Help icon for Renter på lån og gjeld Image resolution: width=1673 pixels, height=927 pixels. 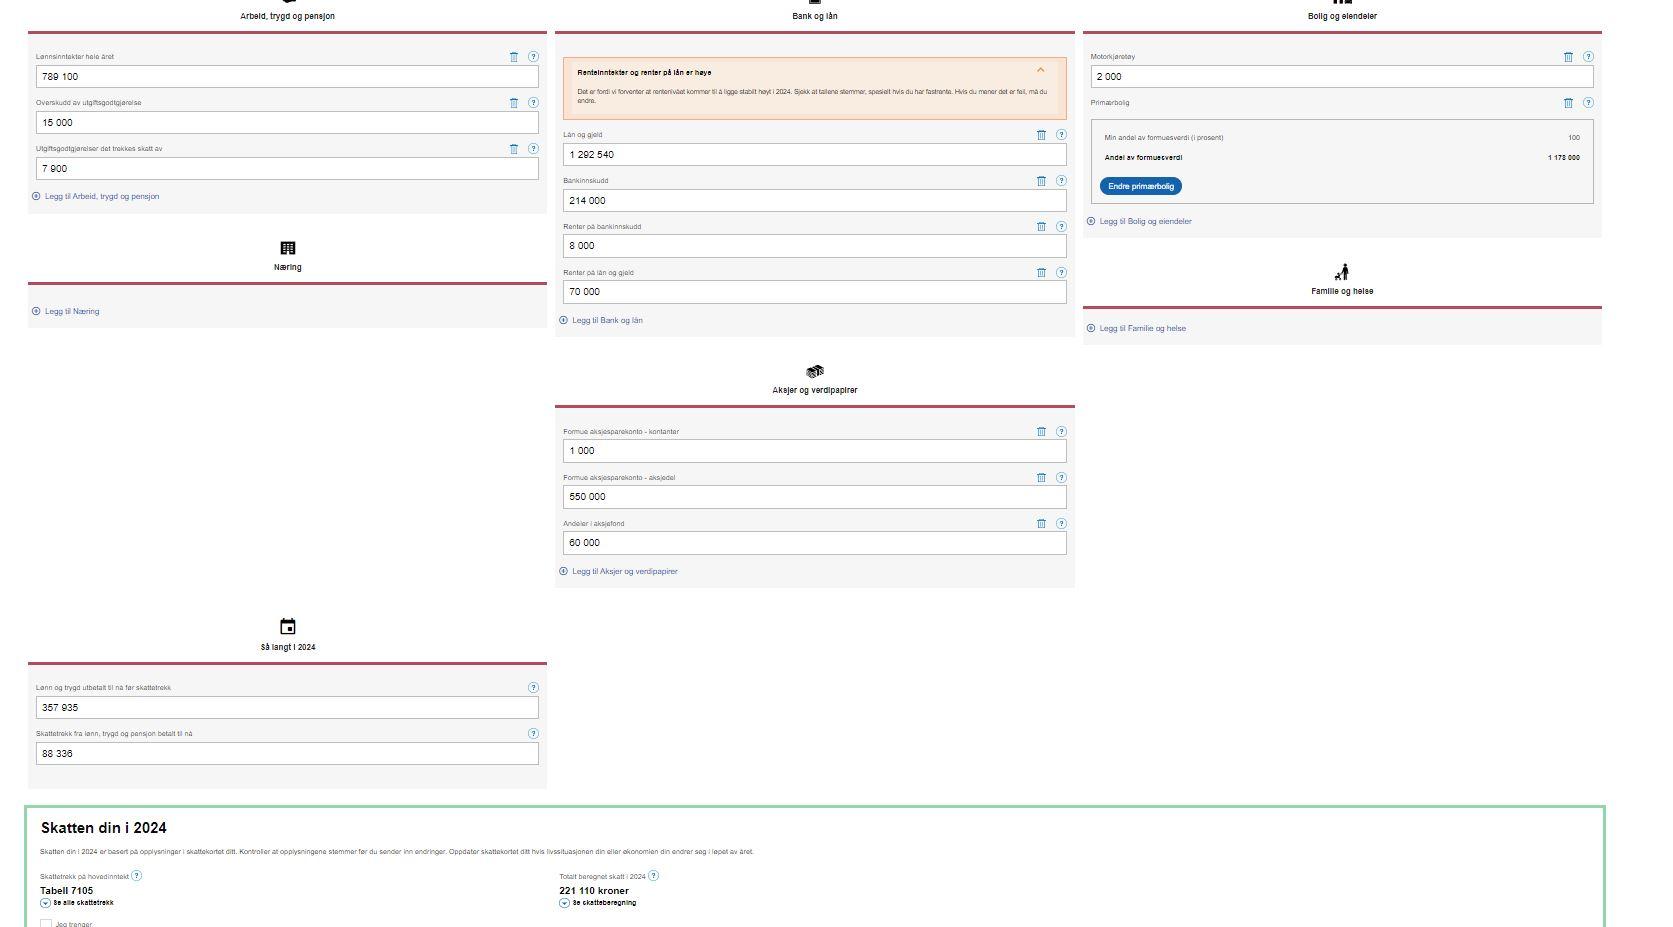(1061, 273)
